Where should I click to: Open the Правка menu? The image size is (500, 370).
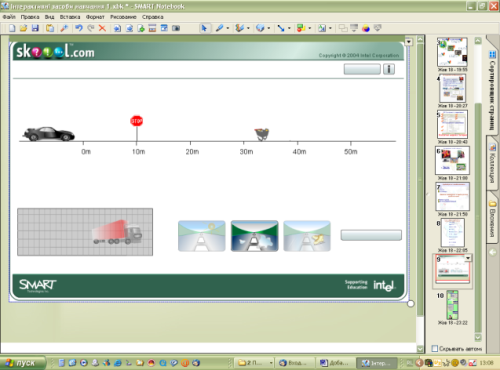pos(30,17)
